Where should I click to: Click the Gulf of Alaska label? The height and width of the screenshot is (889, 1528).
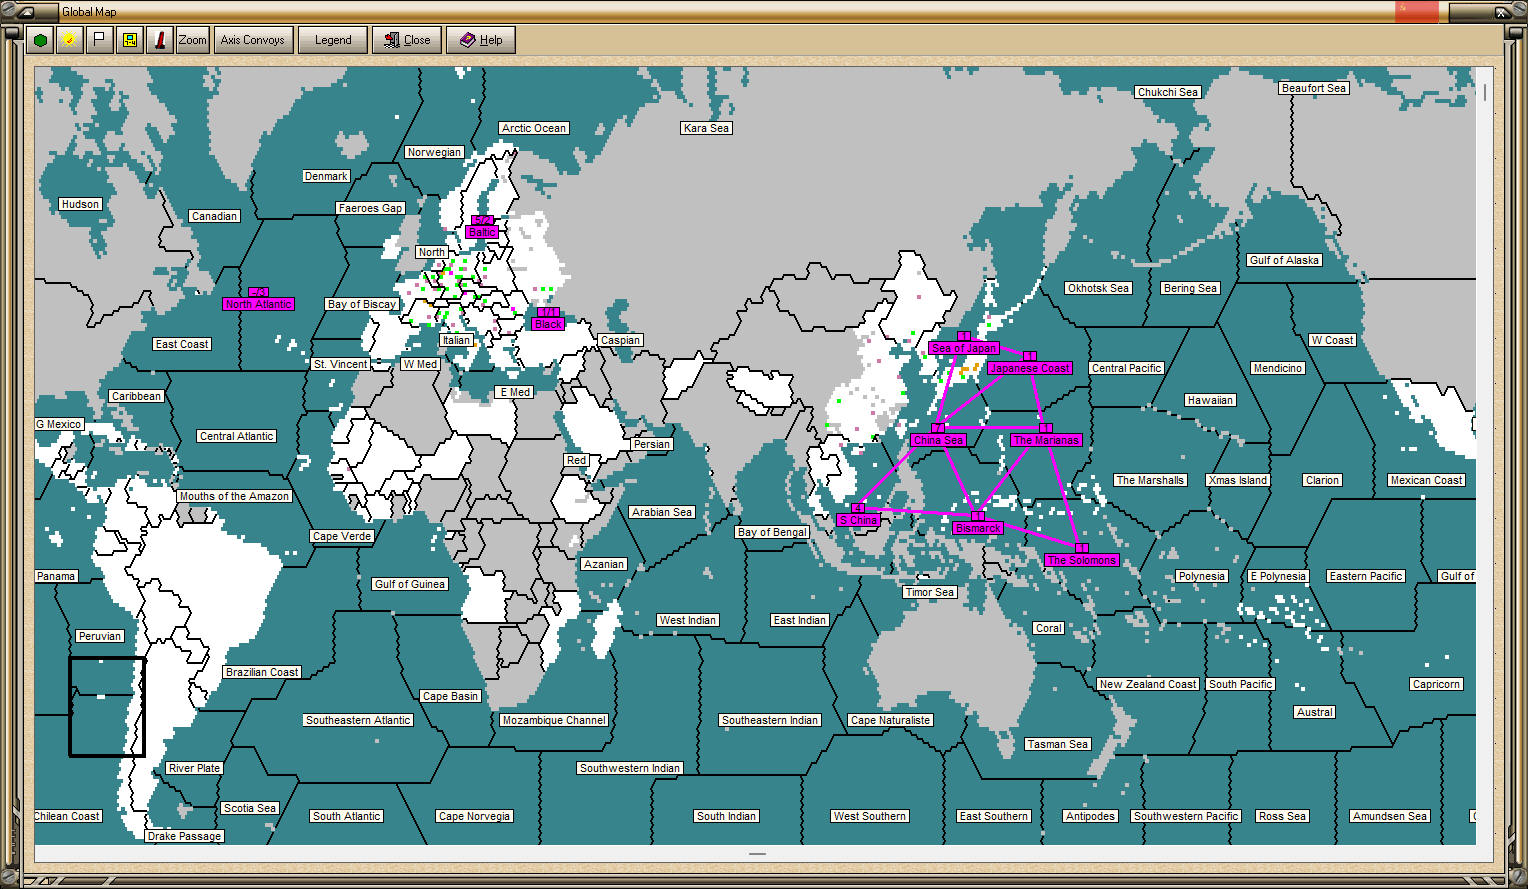1285,260
